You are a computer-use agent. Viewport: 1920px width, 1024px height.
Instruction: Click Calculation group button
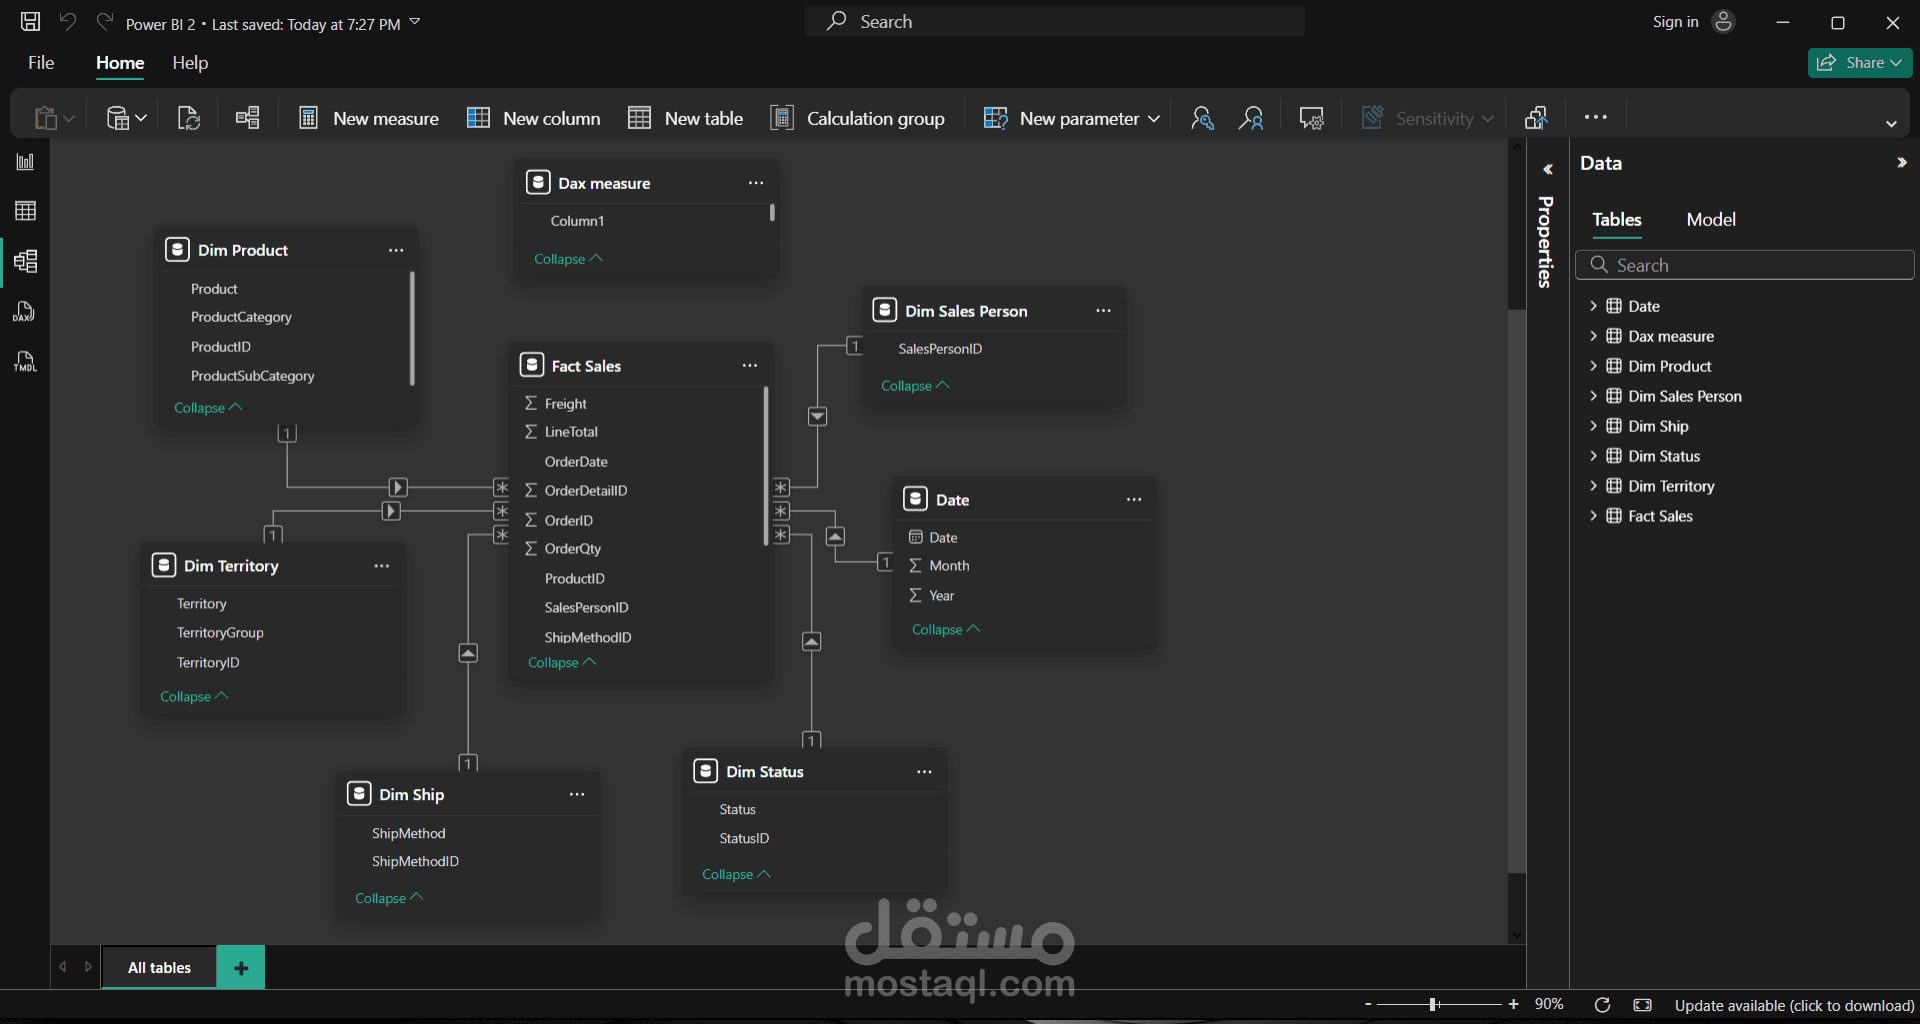click(858, 118)
